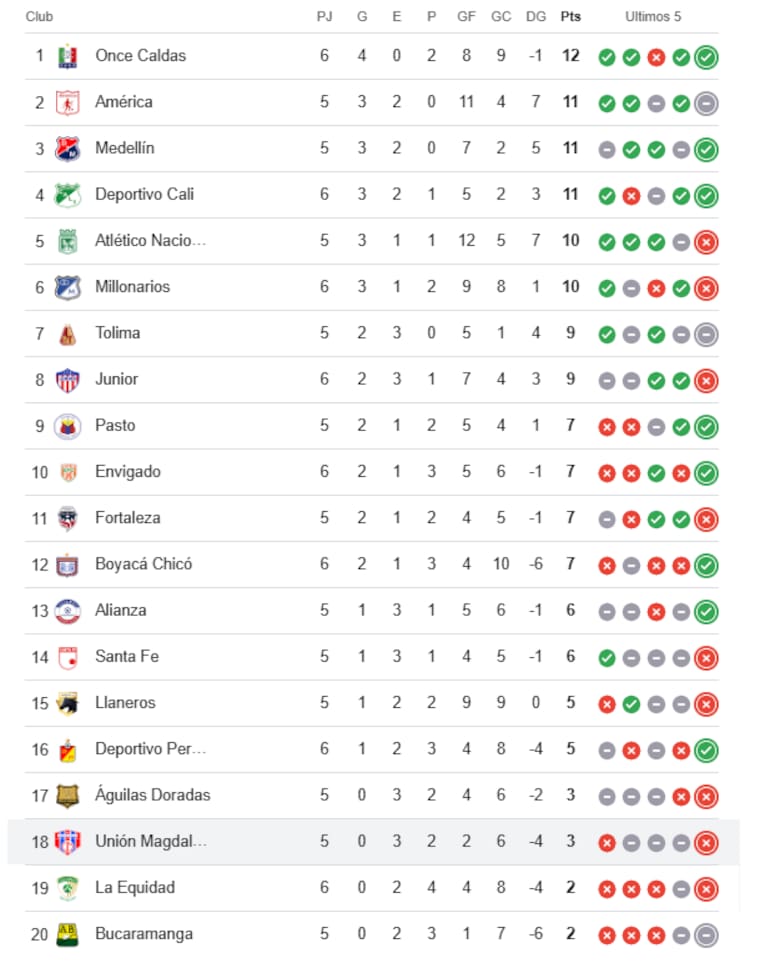Click the Bucaramanga team badge
Screen dimensions: 760x963
point(67,934)
